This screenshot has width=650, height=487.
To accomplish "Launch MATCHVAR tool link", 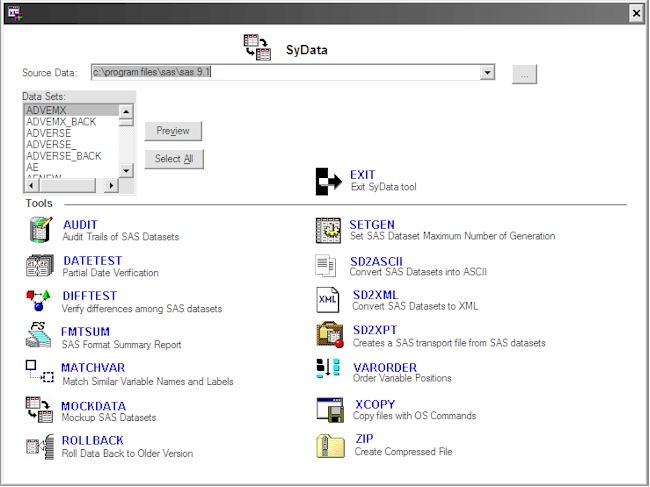I will pyautogui.click(x=93, y=368).
